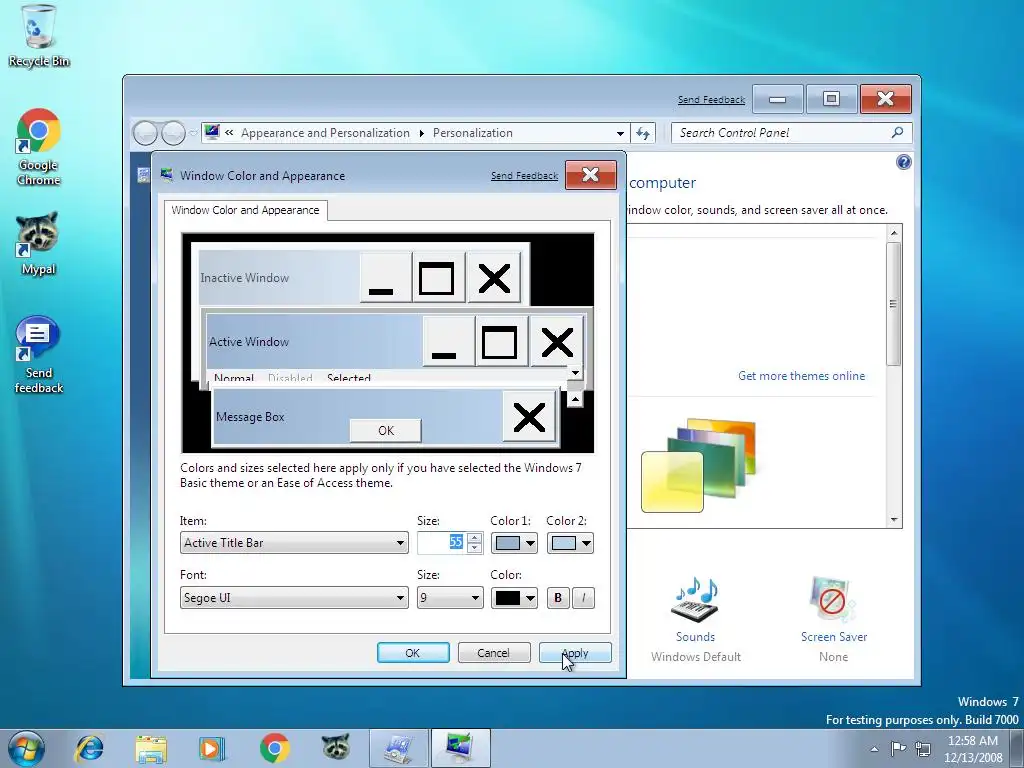Open Windows Explorer folder in taskbar
The image size is (1024, 768).
(x=151, y=748)
